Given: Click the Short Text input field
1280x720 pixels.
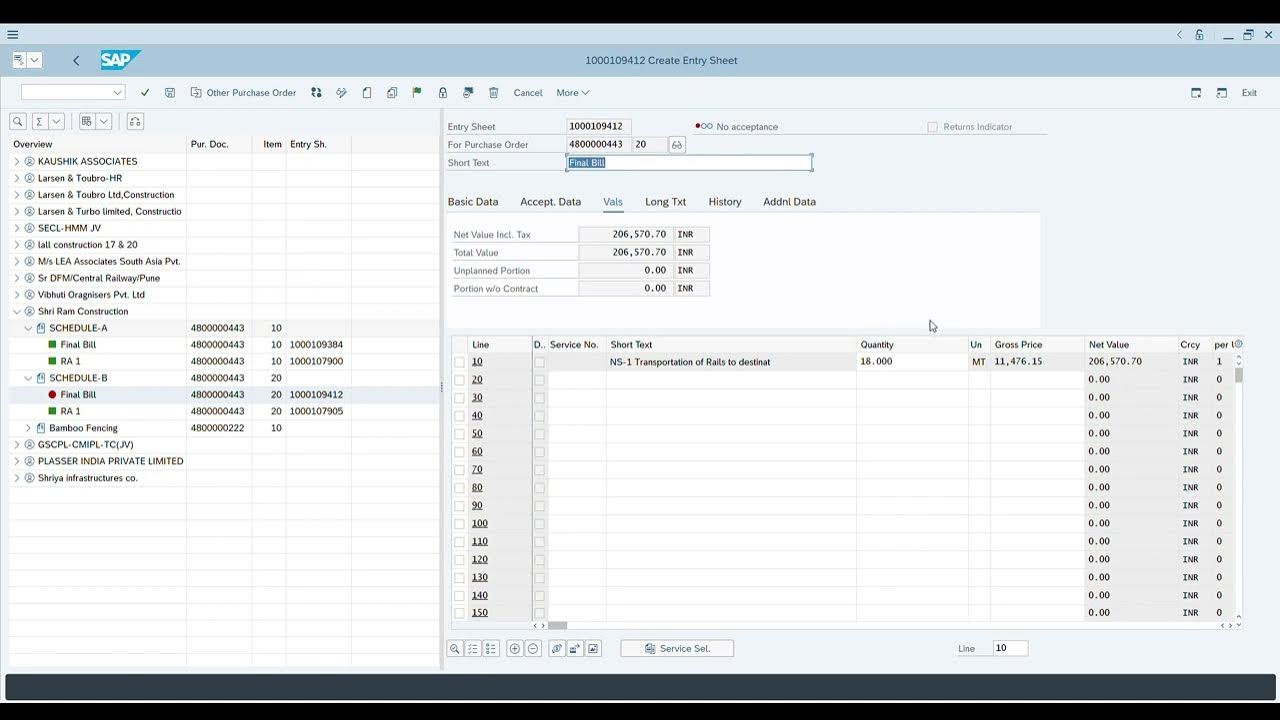Looking at the screenshot, I should [x=689, y=162].
